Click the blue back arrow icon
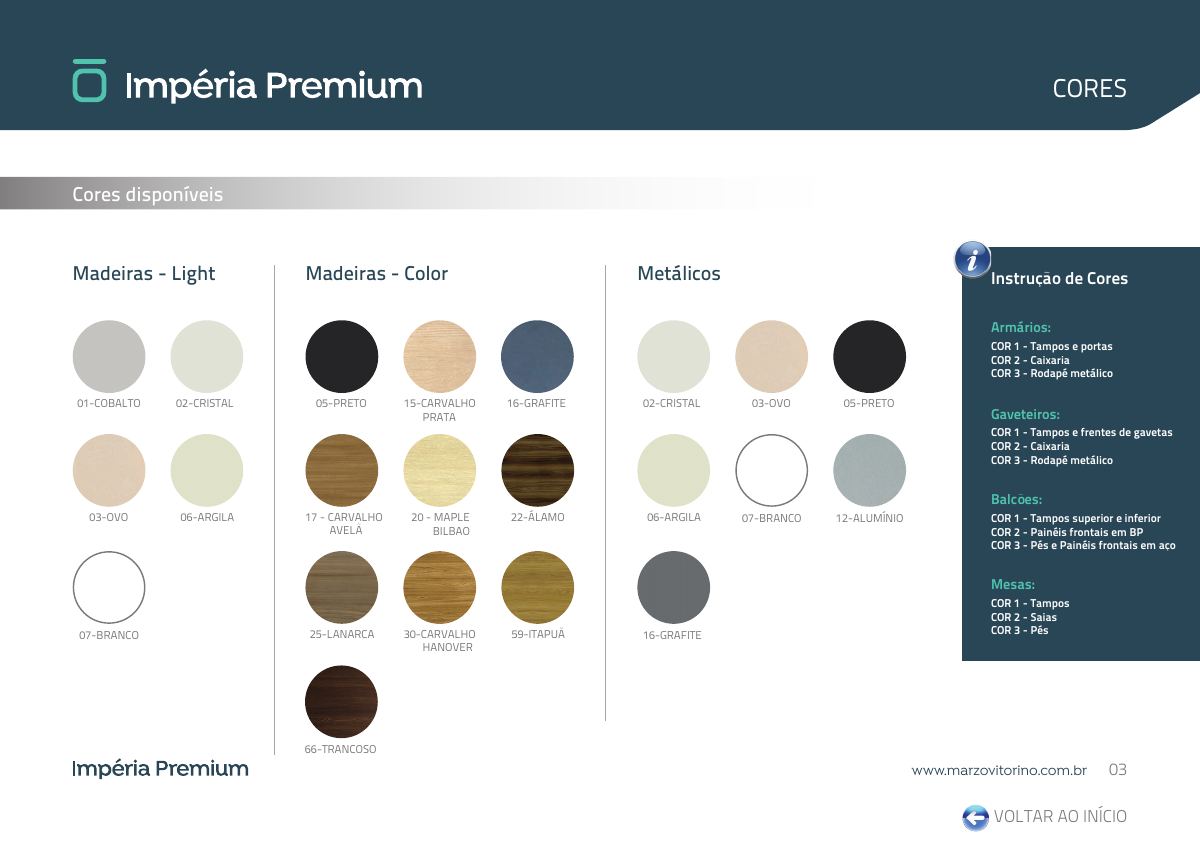The height and width of the screenshot is (849, 1200). (975, 817)
